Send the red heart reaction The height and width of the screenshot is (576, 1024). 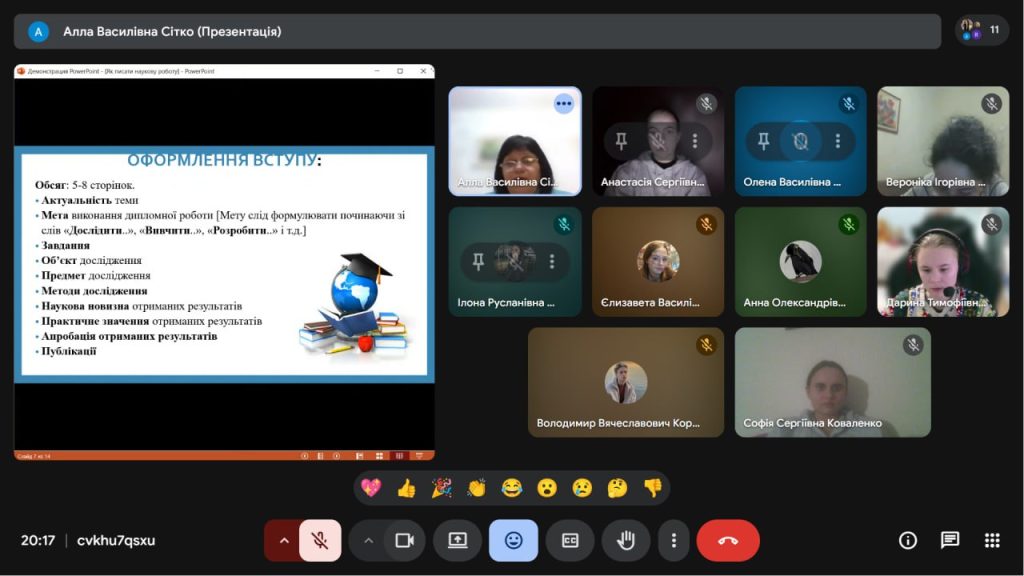pyautogui.click(x=371, y=488)
